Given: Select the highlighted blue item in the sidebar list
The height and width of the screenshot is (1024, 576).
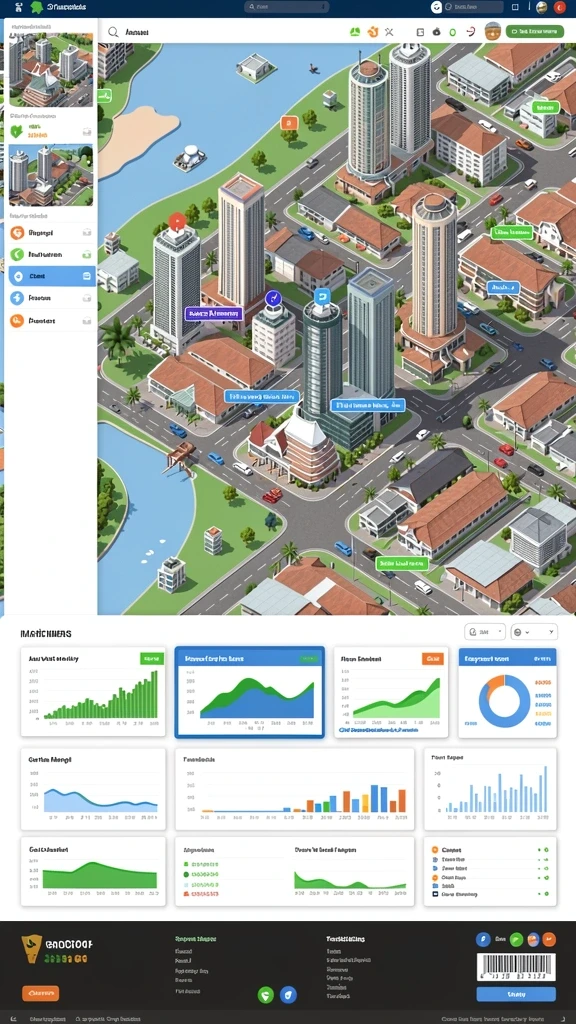Looking at the screenshot, I should 52,276.
